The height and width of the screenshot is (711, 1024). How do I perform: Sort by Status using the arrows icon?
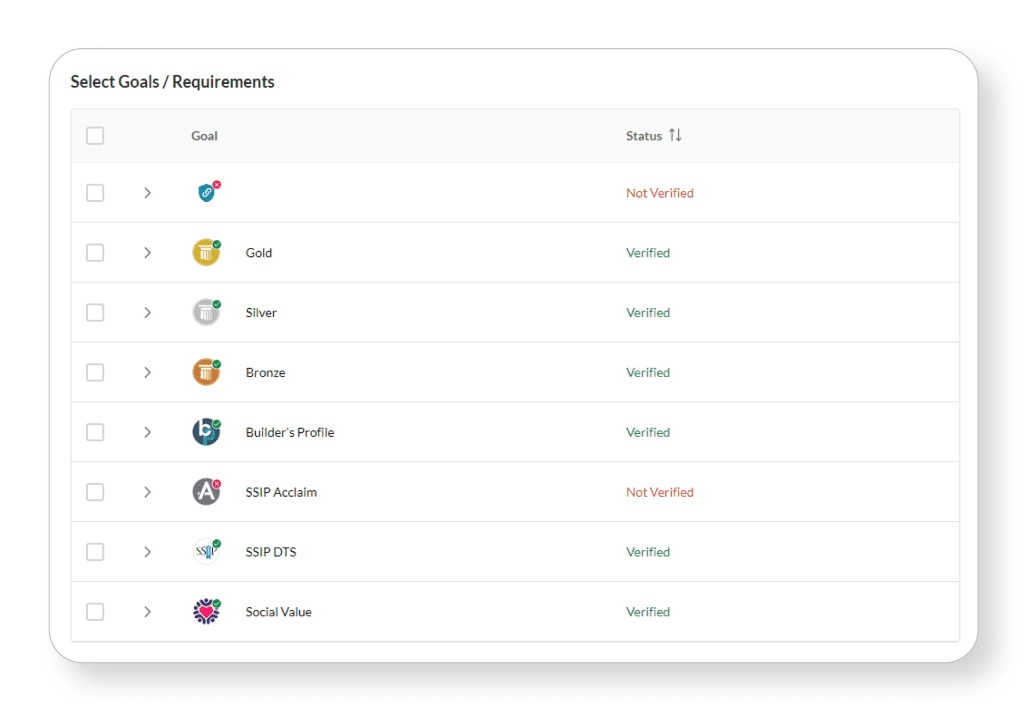coord(676,135)
